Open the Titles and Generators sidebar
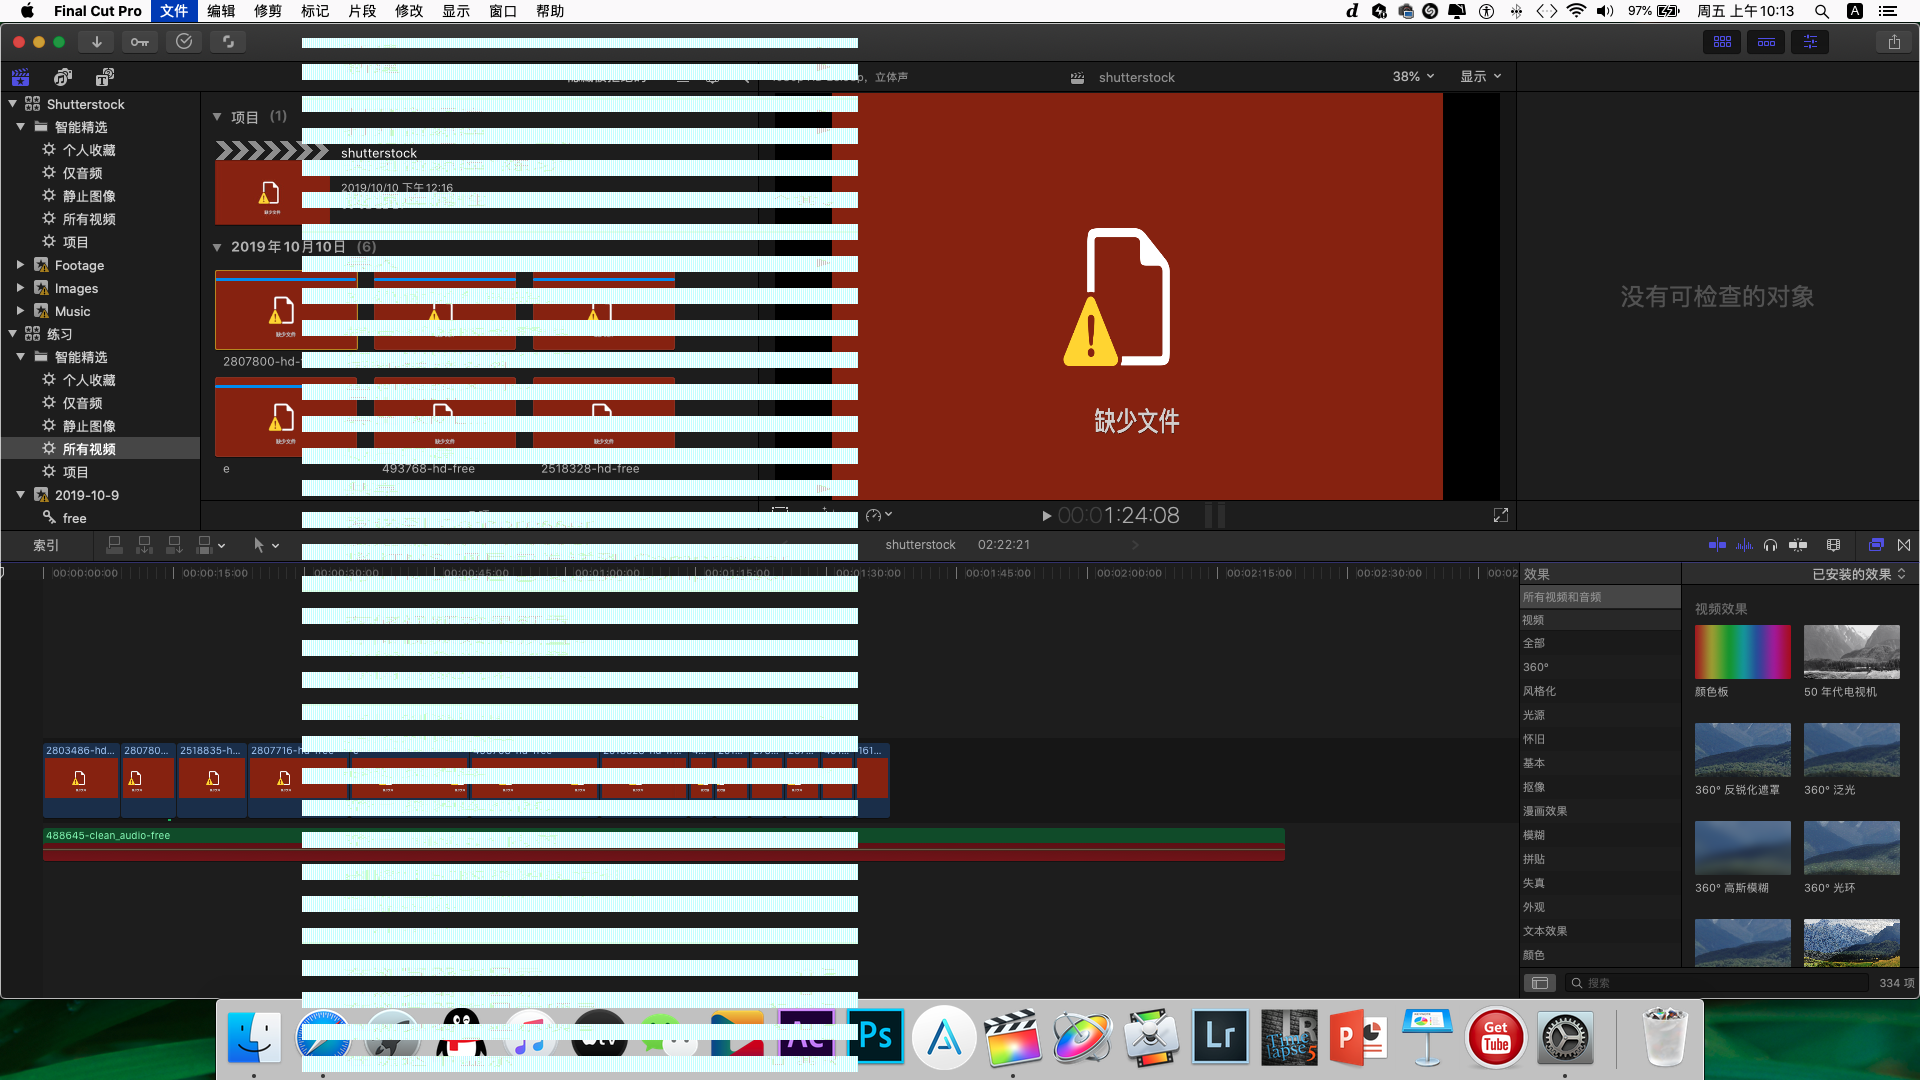1920x1080 pixels. click(104, 77)
